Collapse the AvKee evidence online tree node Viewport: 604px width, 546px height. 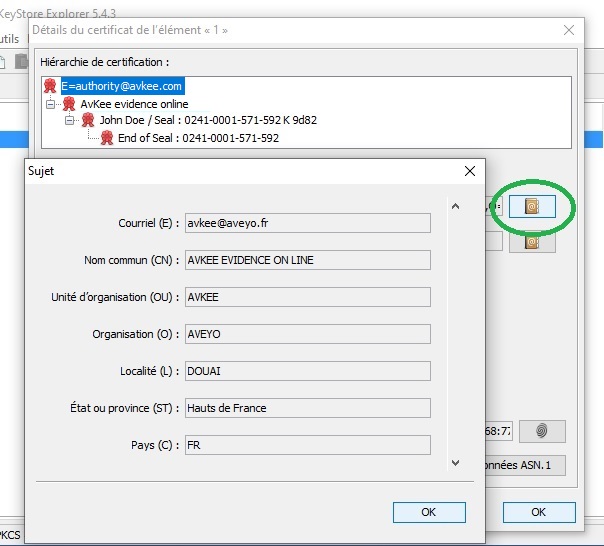[x=50, y=104]
